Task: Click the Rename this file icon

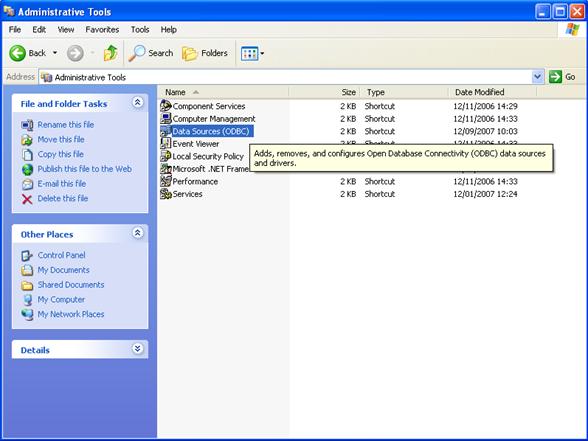Action: (27, 125)
